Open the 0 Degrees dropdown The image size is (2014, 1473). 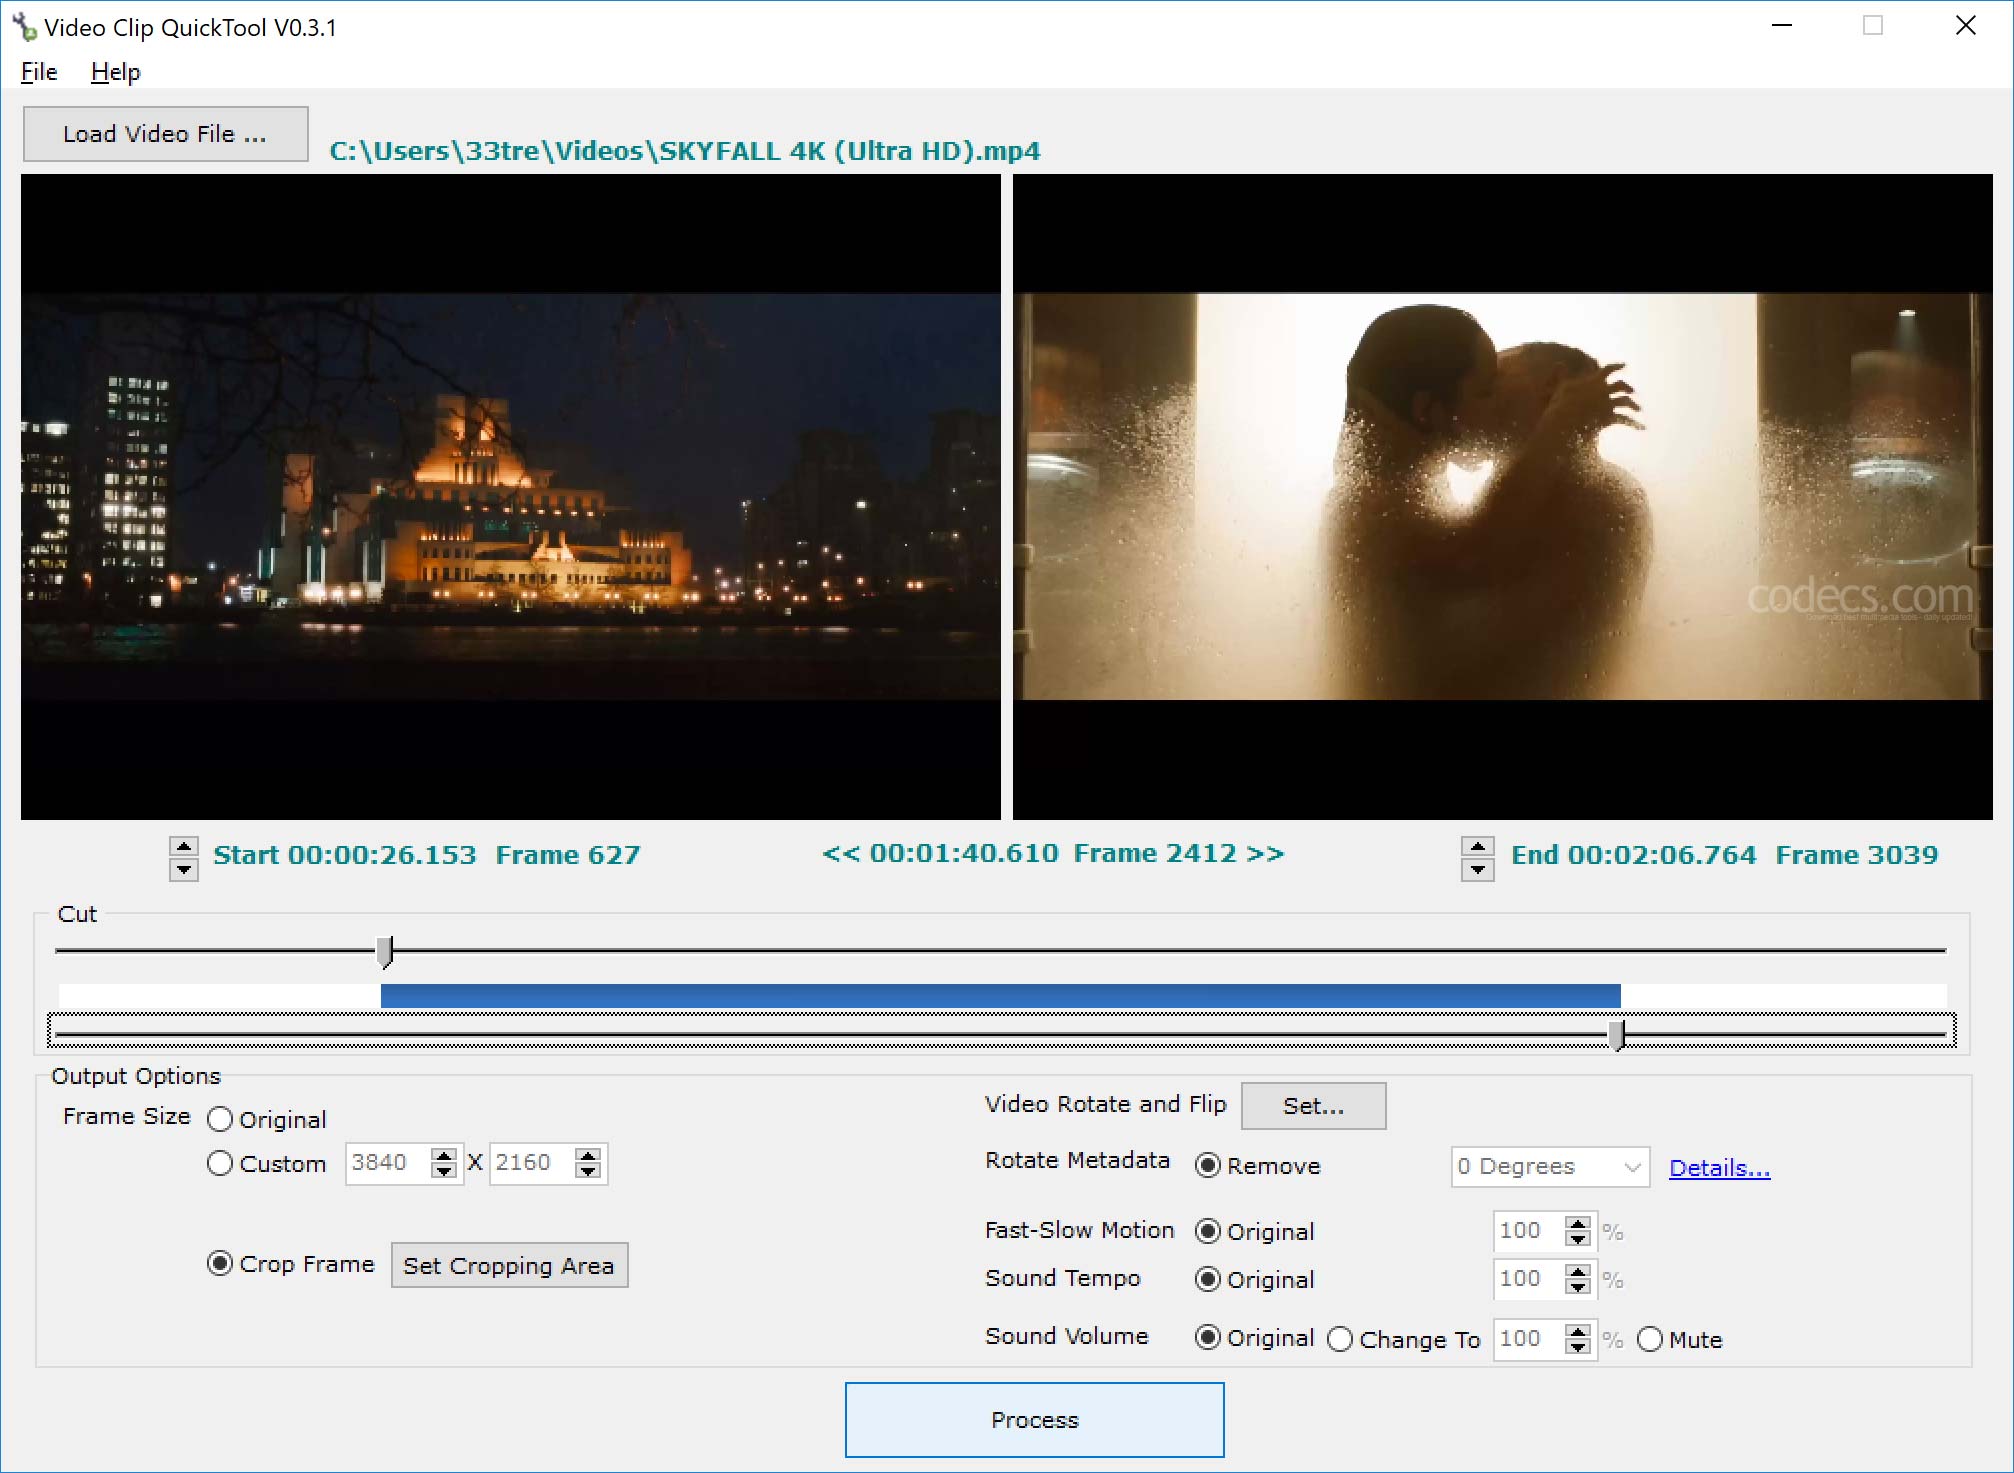(x=1550, y=1166)
